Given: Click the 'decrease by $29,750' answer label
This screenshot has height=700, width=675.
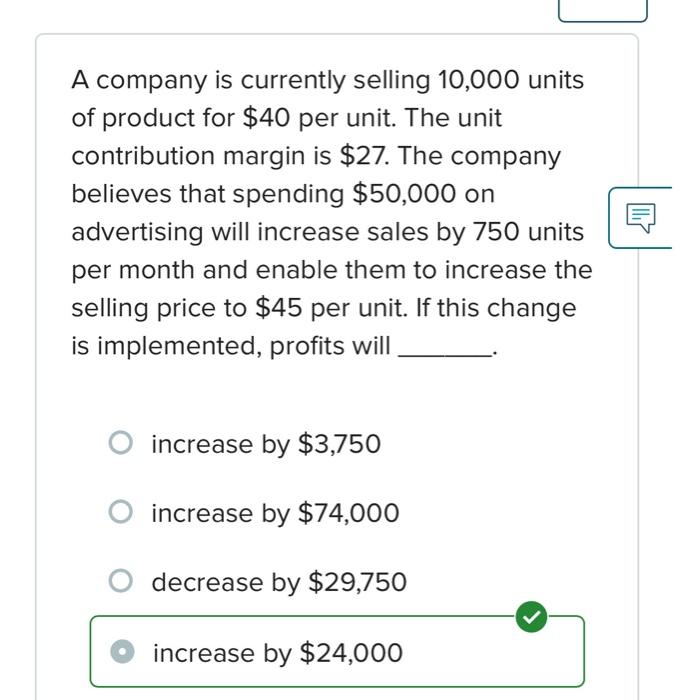Looking at the screenshot, I should pyautogui.click(x=279, y=582).
